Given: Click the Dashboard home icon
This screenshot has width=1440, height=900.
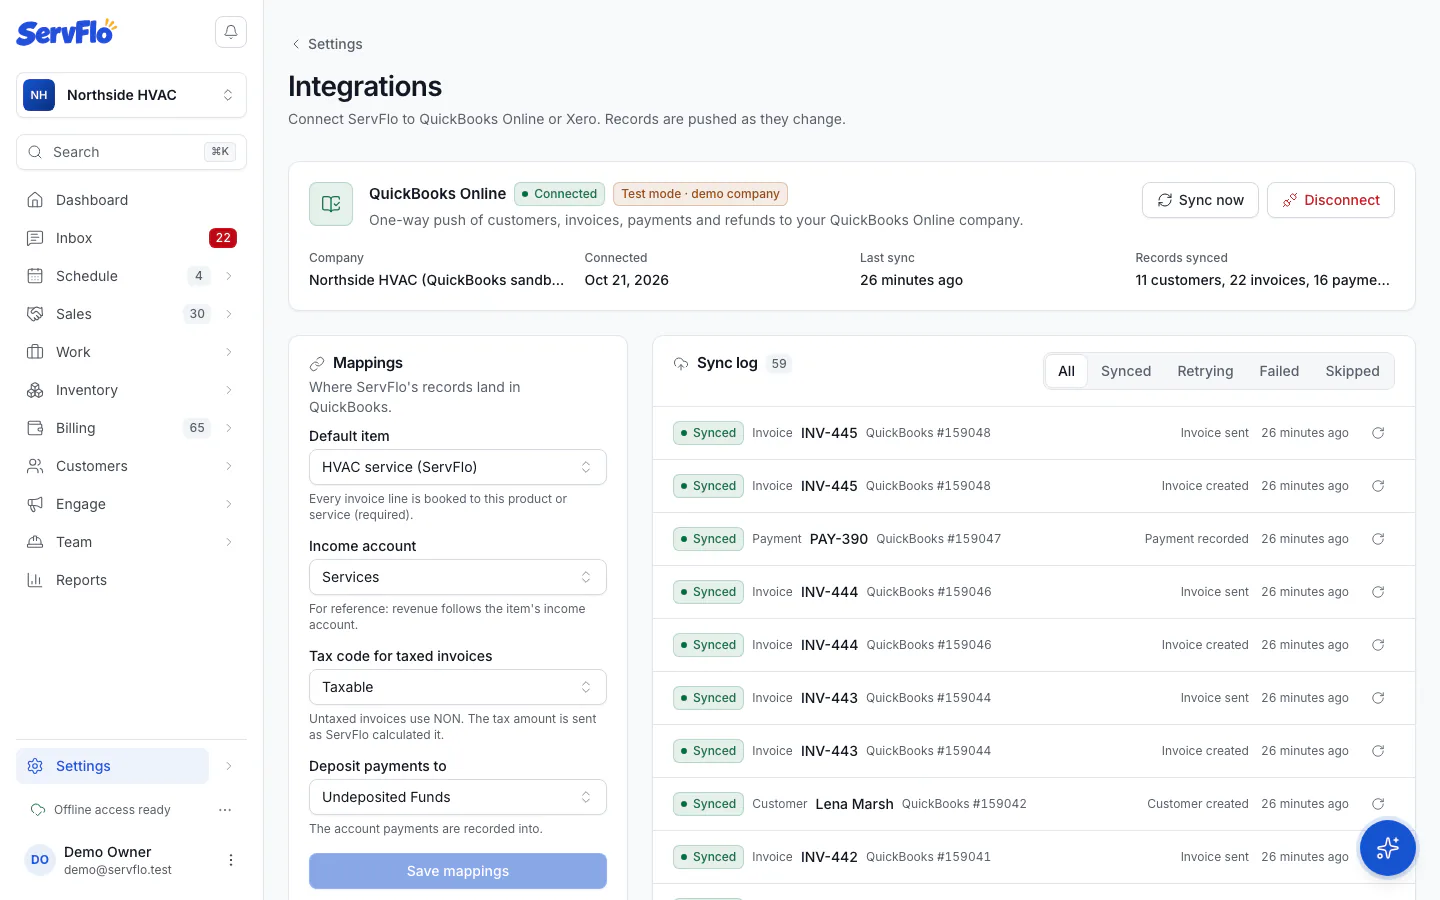Looking at the screenshot, I should 35,200.
